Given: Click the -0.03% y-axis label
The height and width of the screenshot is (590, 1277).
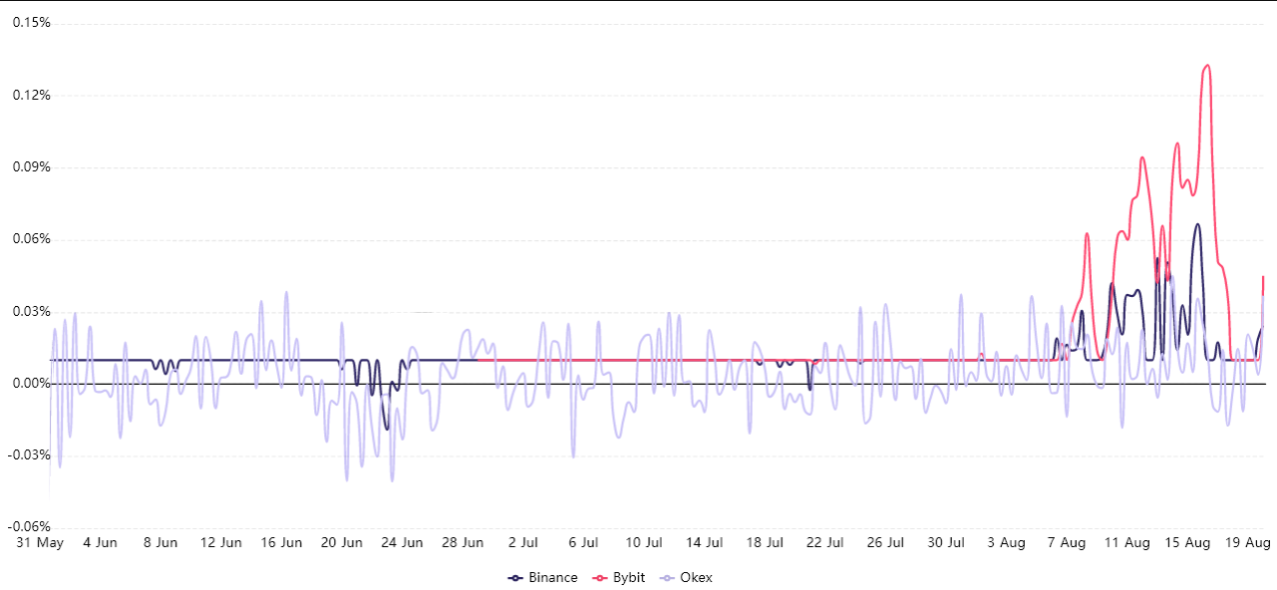Looking at the screenshot, I should pos(29,455).
